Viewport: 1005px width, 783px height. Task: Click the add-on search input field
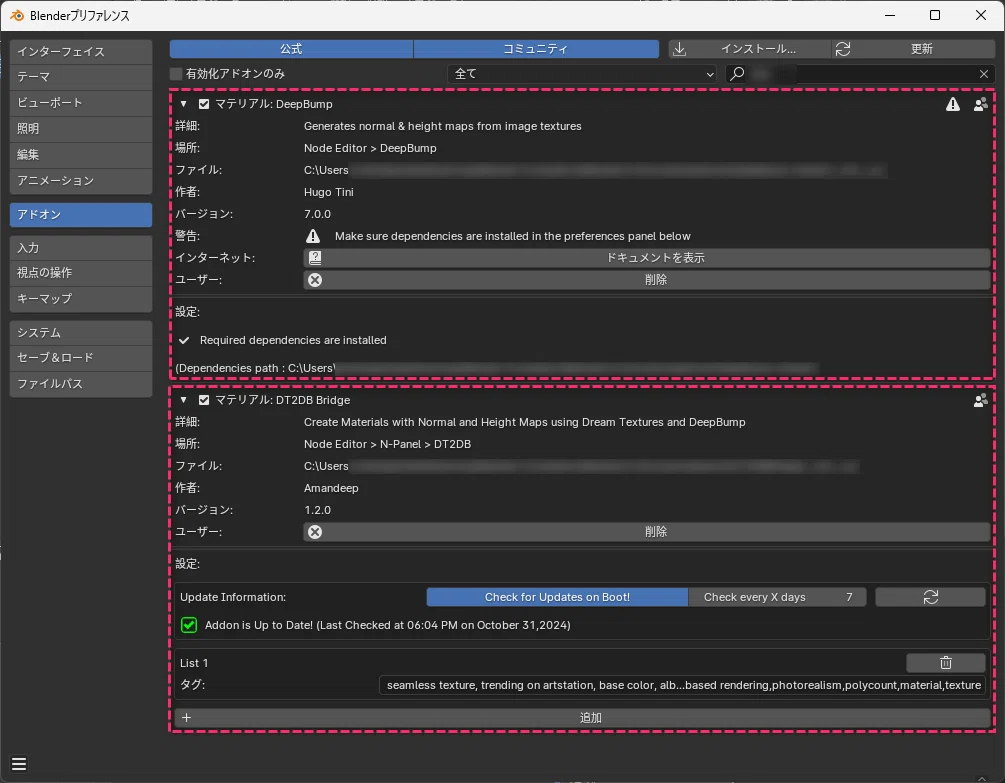pos(862,74)
